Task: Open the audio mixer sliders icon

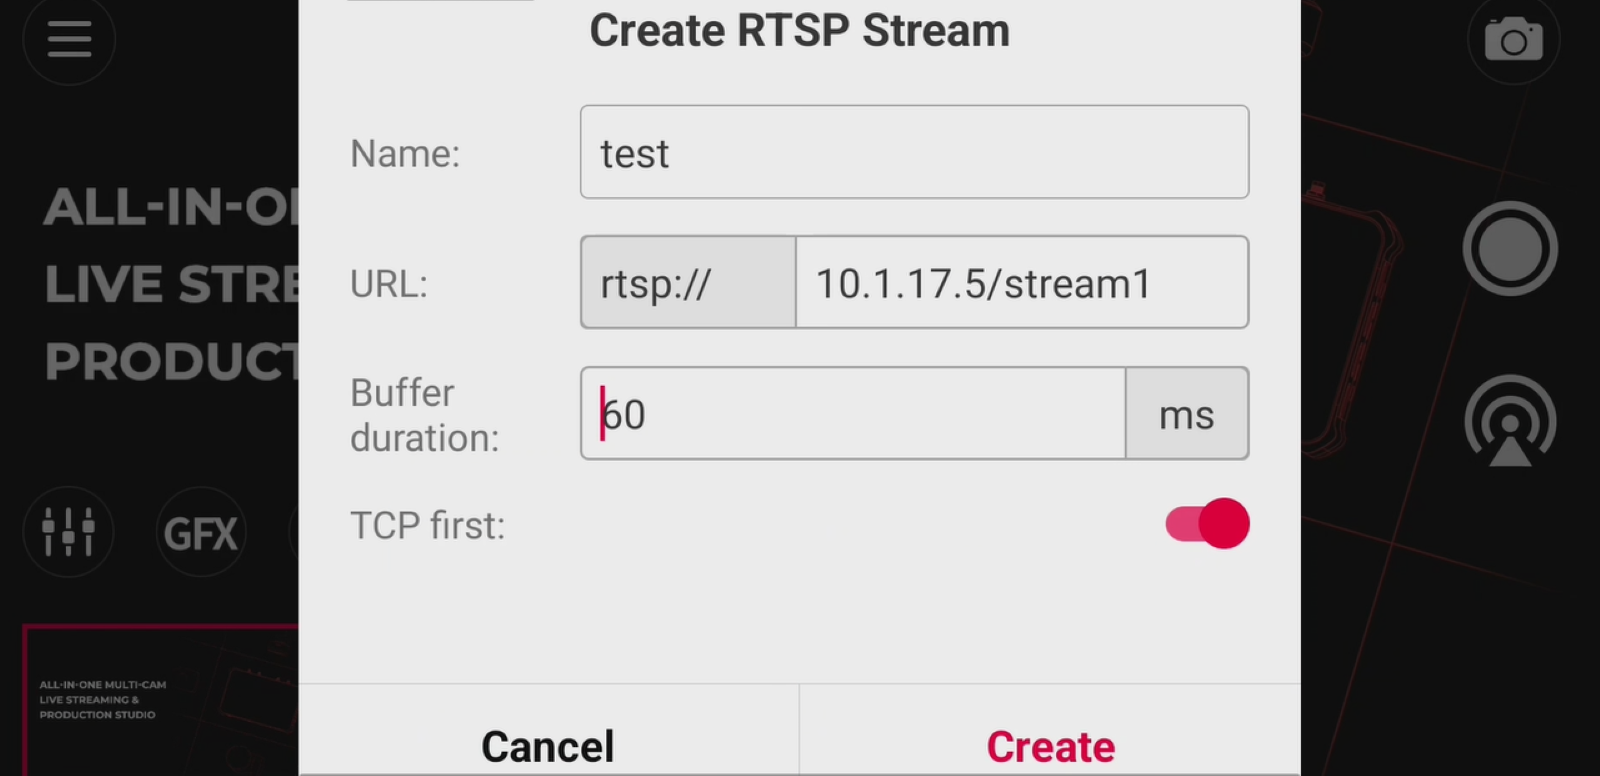Action: coord(69,531)
